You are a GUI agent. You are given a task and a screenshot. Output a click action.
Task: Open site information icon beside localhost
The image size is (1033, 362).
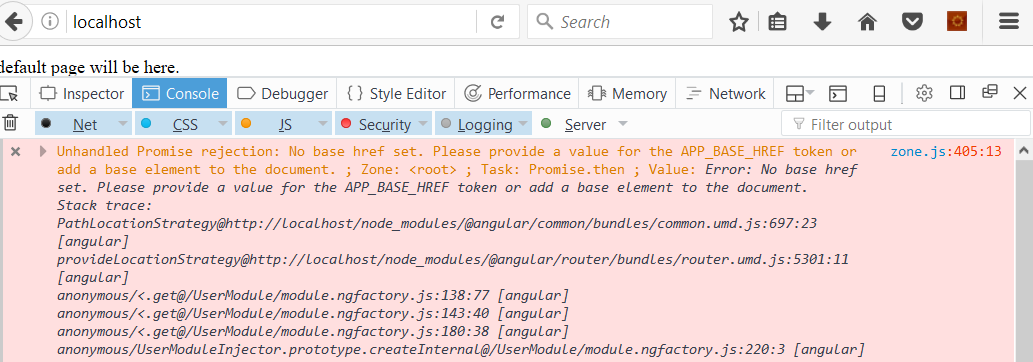[50, 22]
